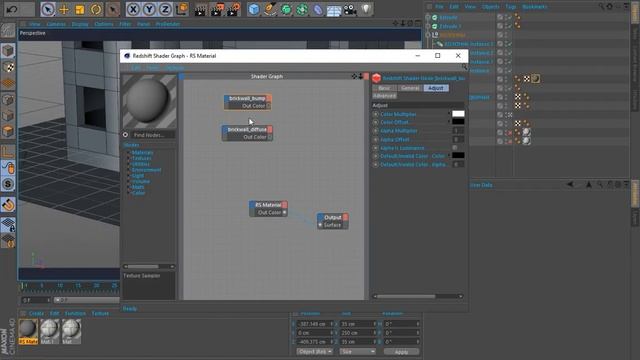Viewport: 640px width, 360px height.
Task: Click the Undo arrow in the toolbar
Action: click(11, 9)
